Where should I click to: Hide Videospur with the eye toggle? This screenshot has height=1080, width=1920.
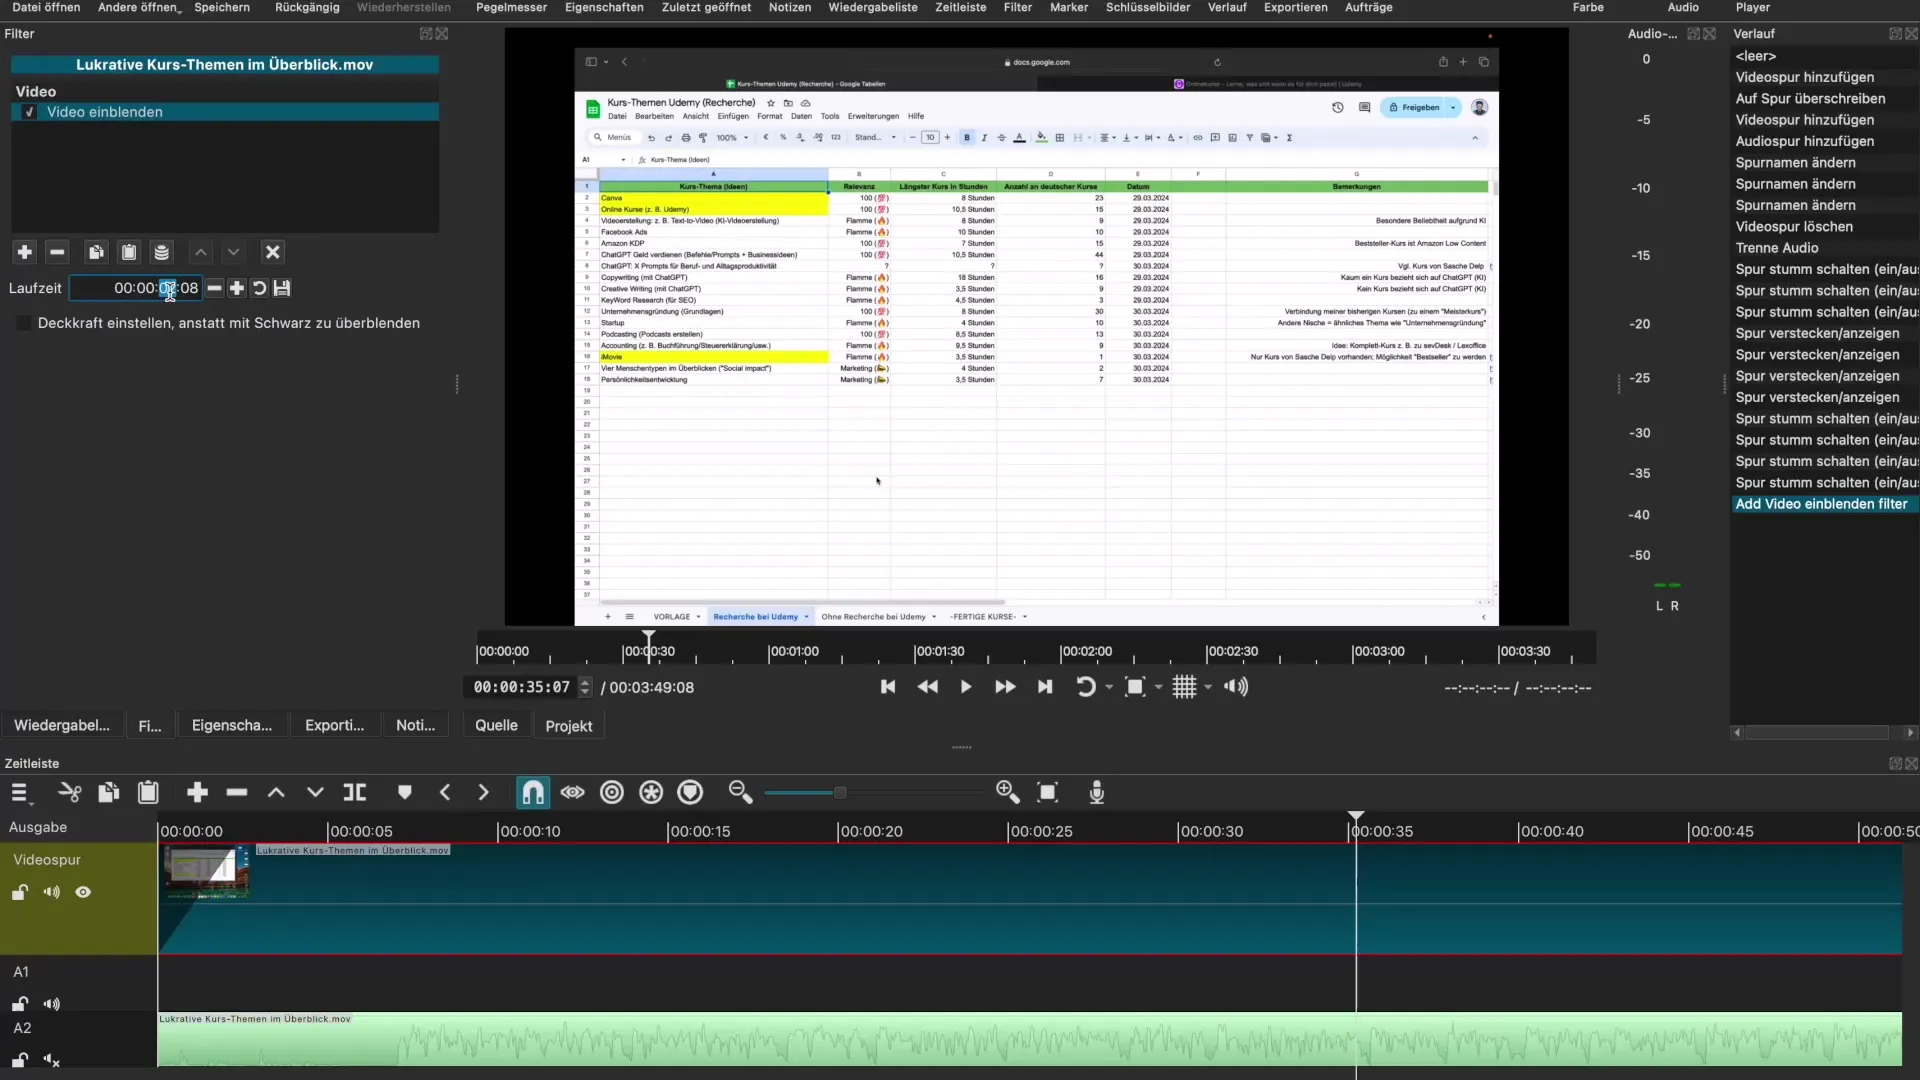83,892
